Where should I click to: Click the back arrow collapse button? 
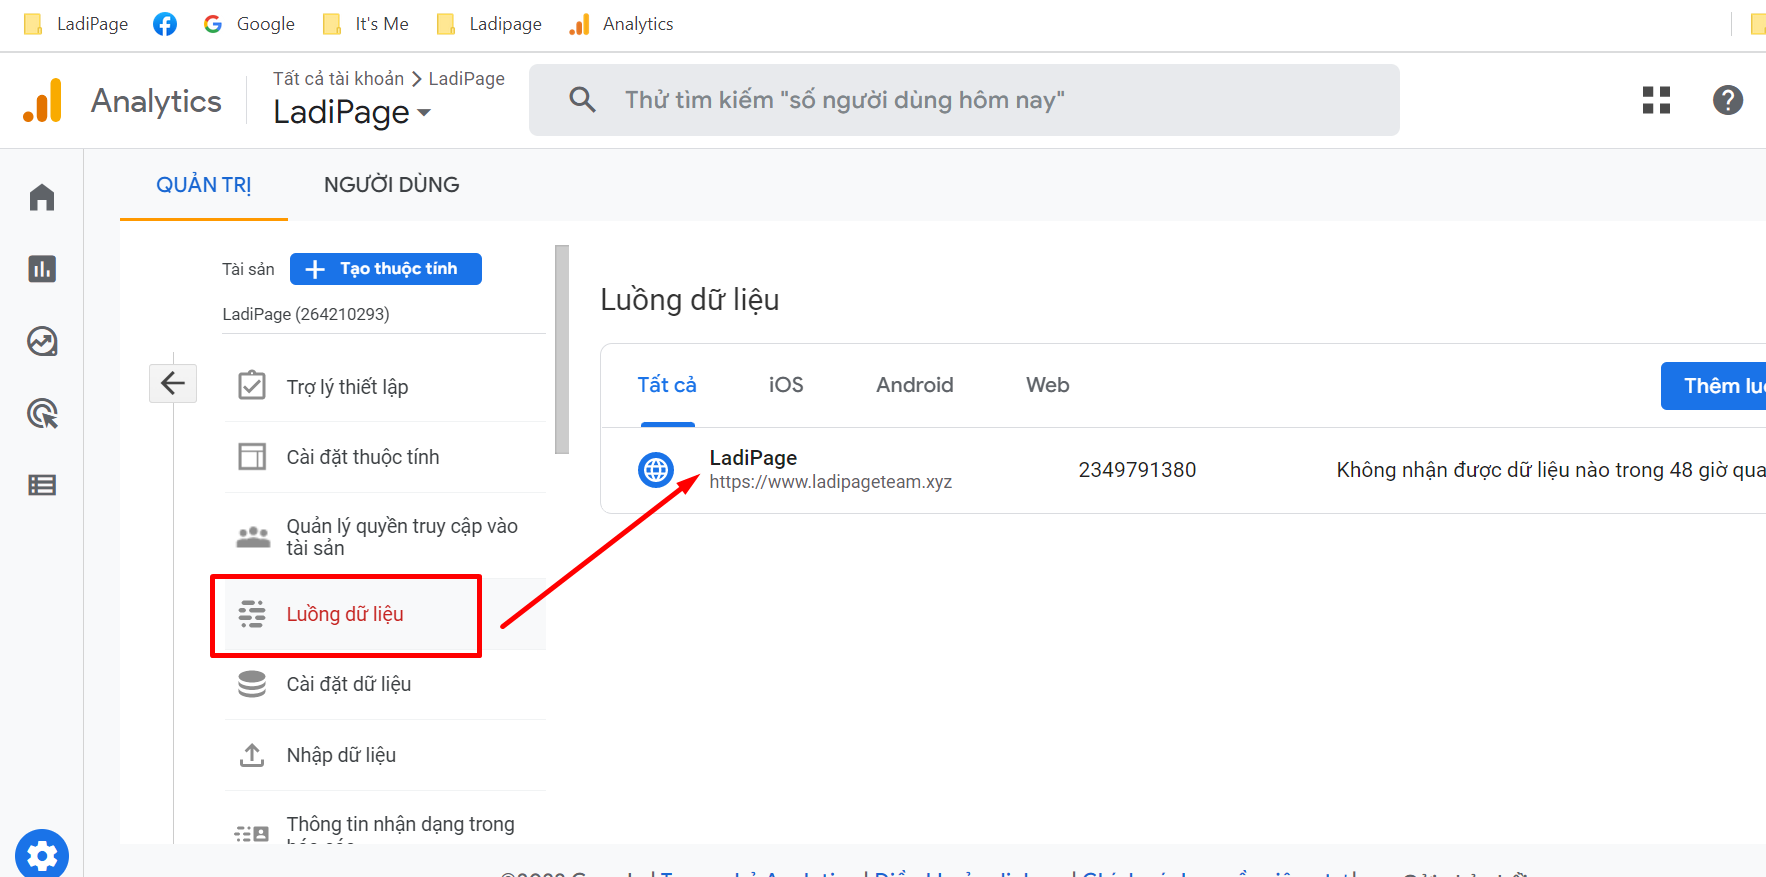pos(173,383)
